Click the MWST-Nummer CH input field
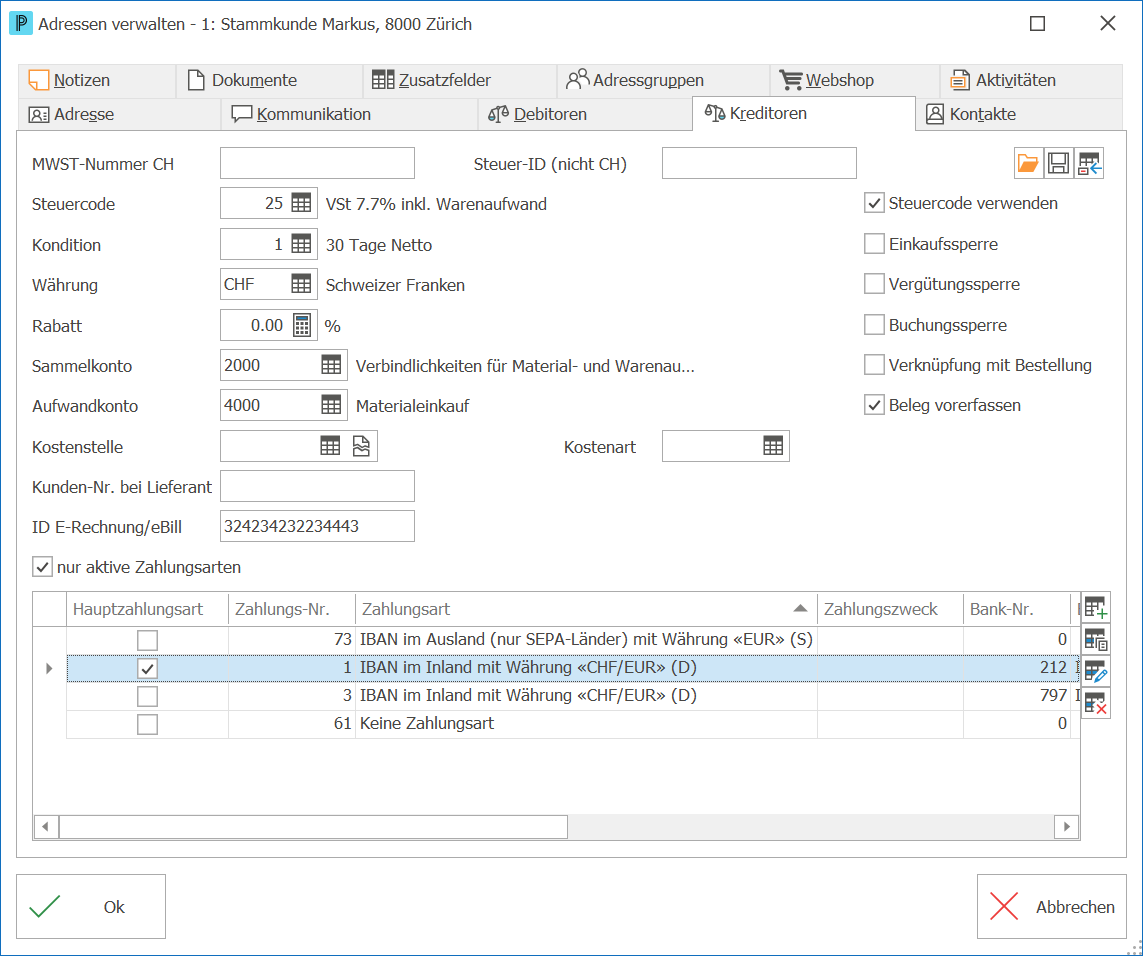The image size is (1143, 956). (317, 163)
